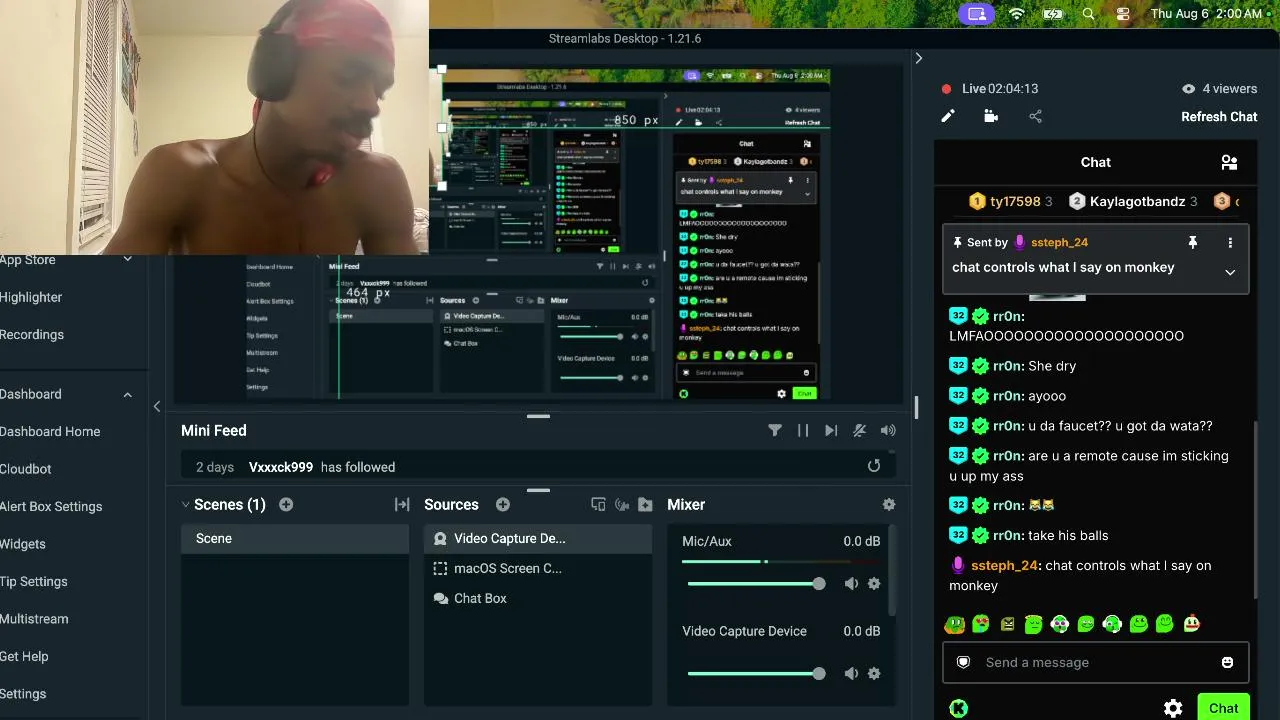Open Mixer advanced audio settings gear
1280x720 pixels.
click(889, 505)
